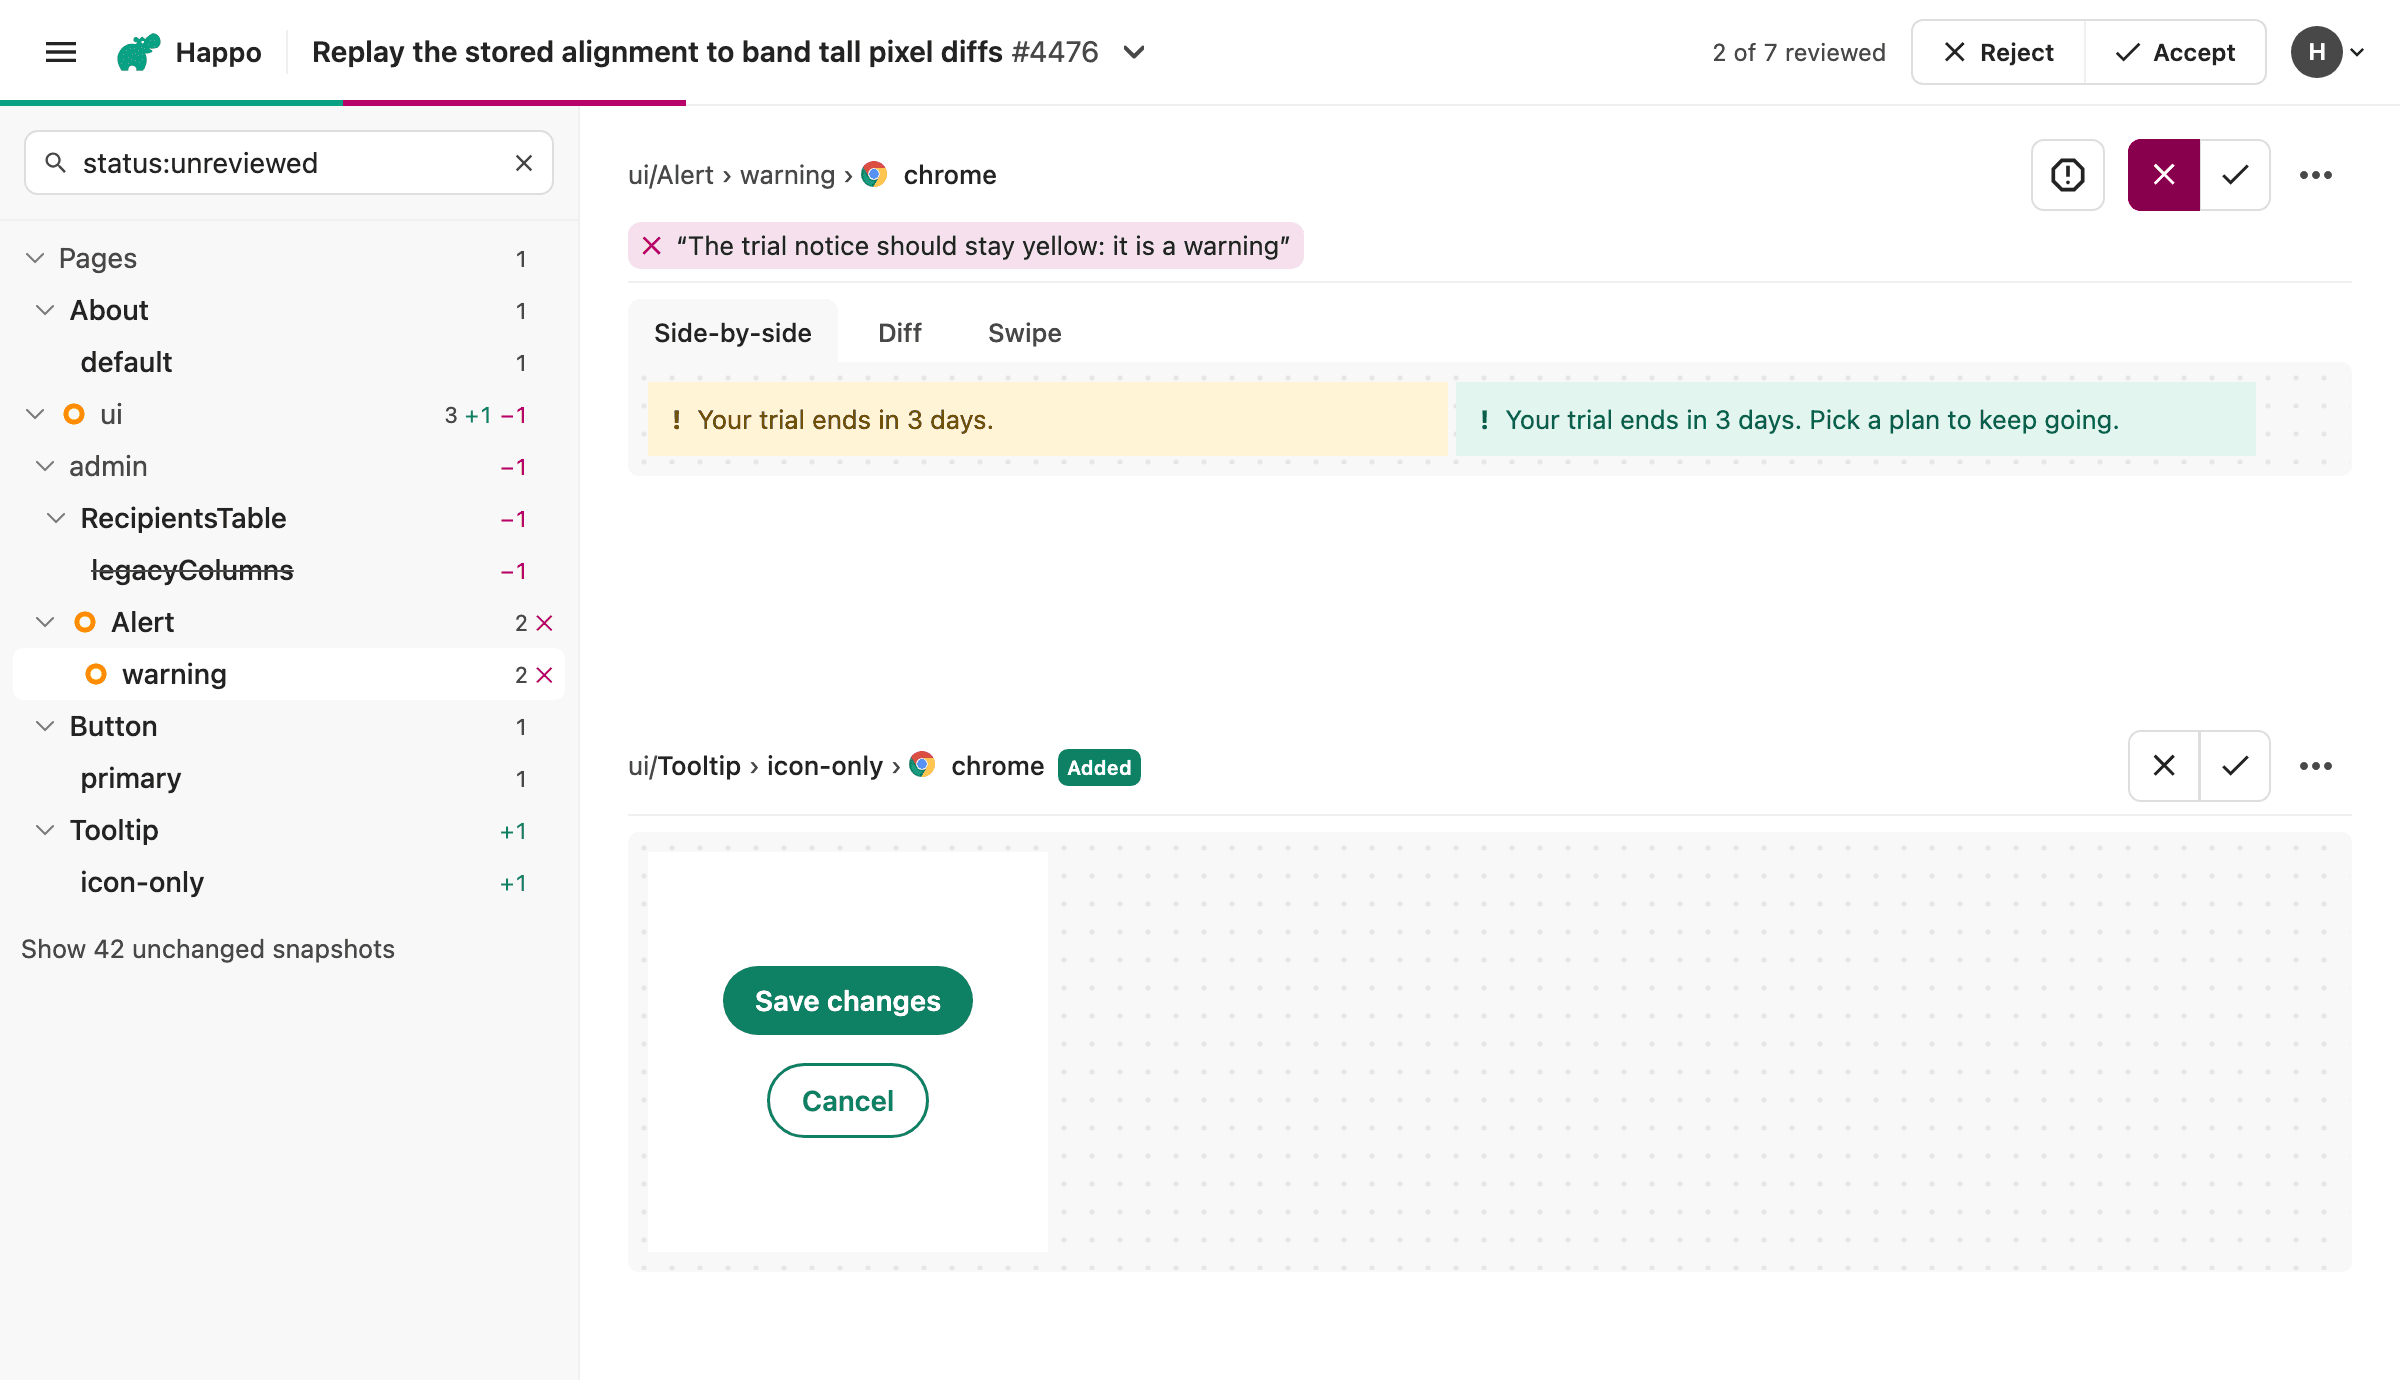Click the search magnifier icon
The image size is (2400, 1380).
56,163
